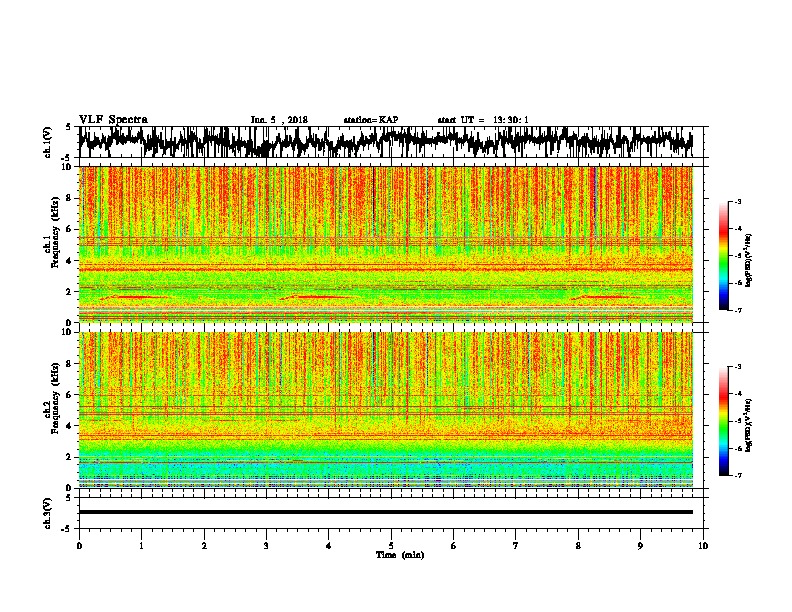This screenshot has width=792, height=612.
Task: Click the ch.1 voltage waveform trace
Action: click(x=386, y=142)
